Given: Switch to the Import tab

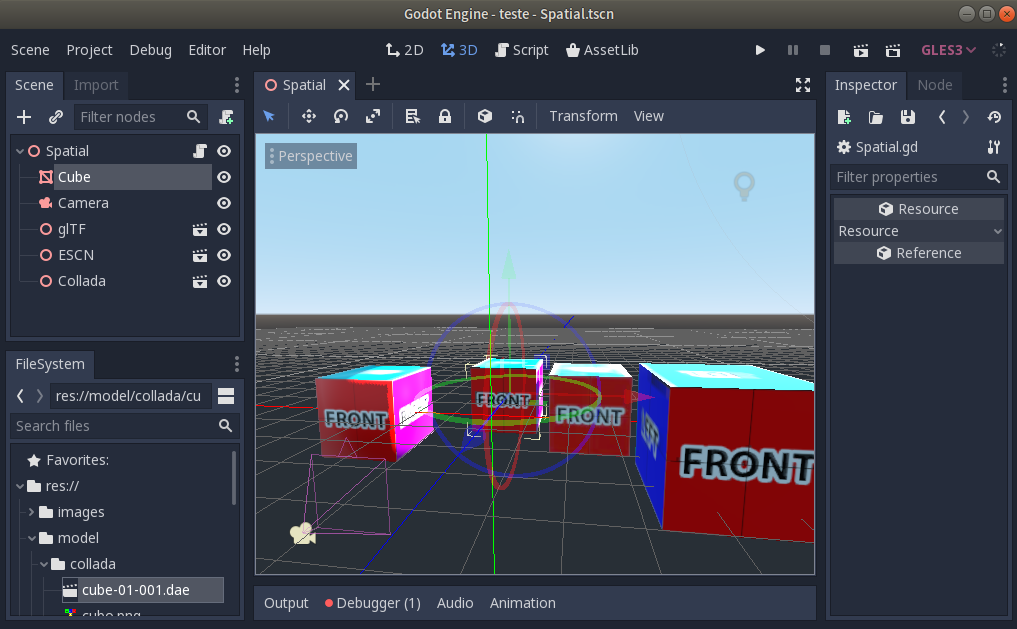Looking at the screenshot, I should tap(96, 85).
